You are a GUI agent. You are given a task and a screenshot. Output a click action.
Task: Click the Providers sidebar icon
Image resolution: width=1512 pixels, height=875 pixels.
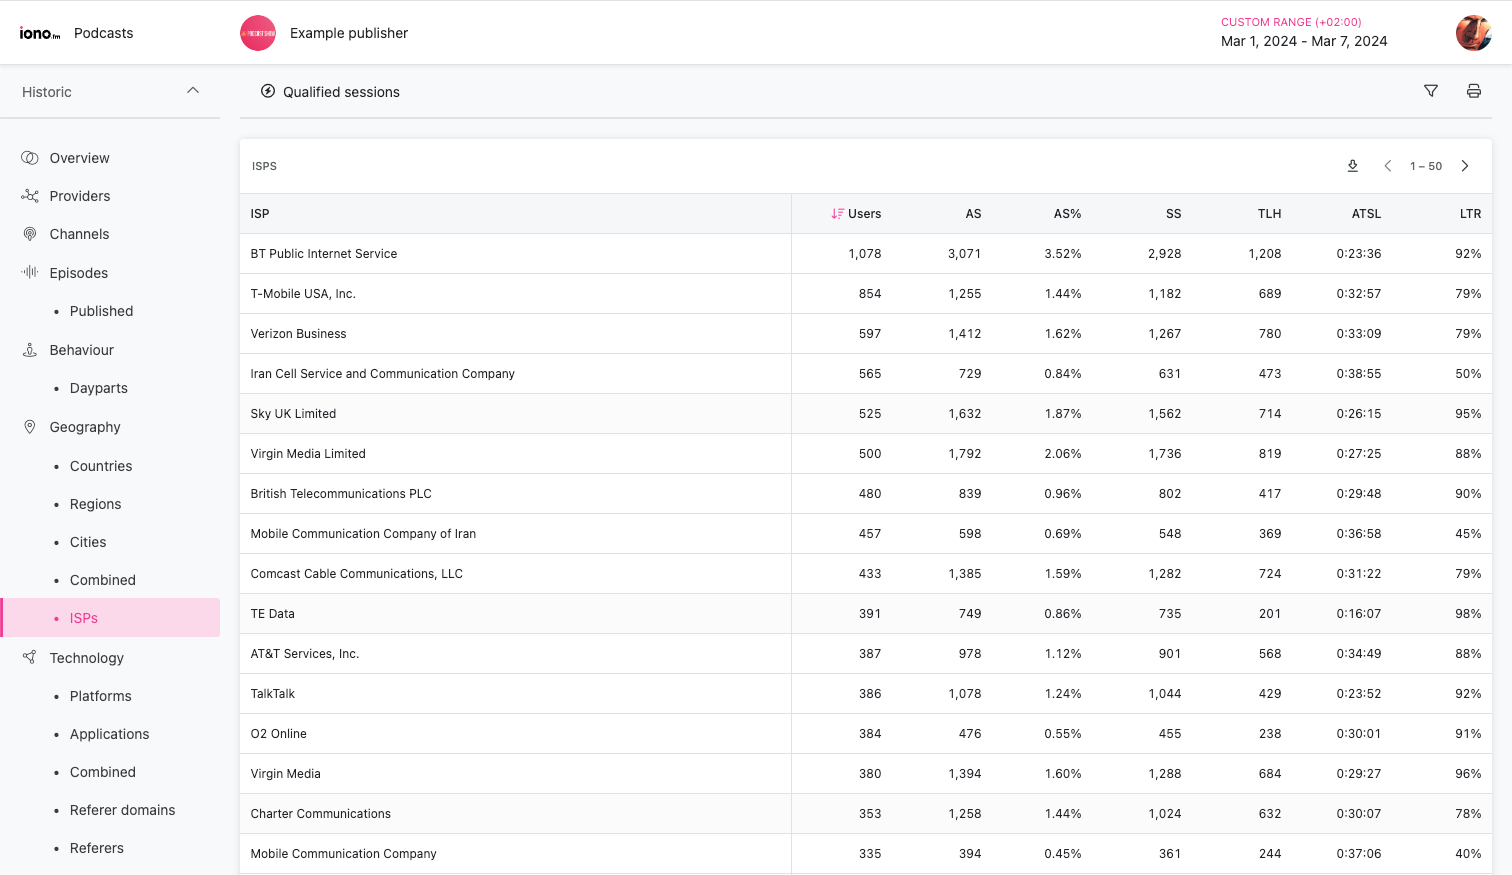pos(30,196)
